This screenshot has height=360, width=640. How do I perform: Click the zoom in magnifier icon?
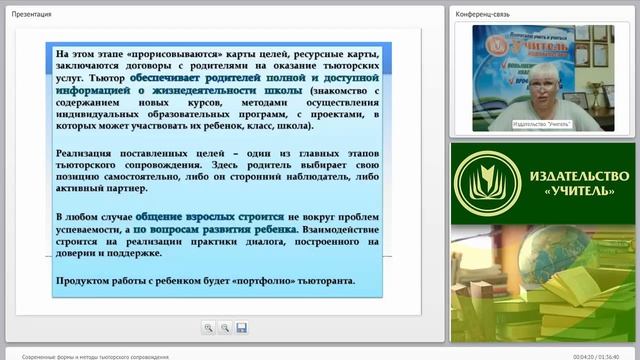(208, 328)
